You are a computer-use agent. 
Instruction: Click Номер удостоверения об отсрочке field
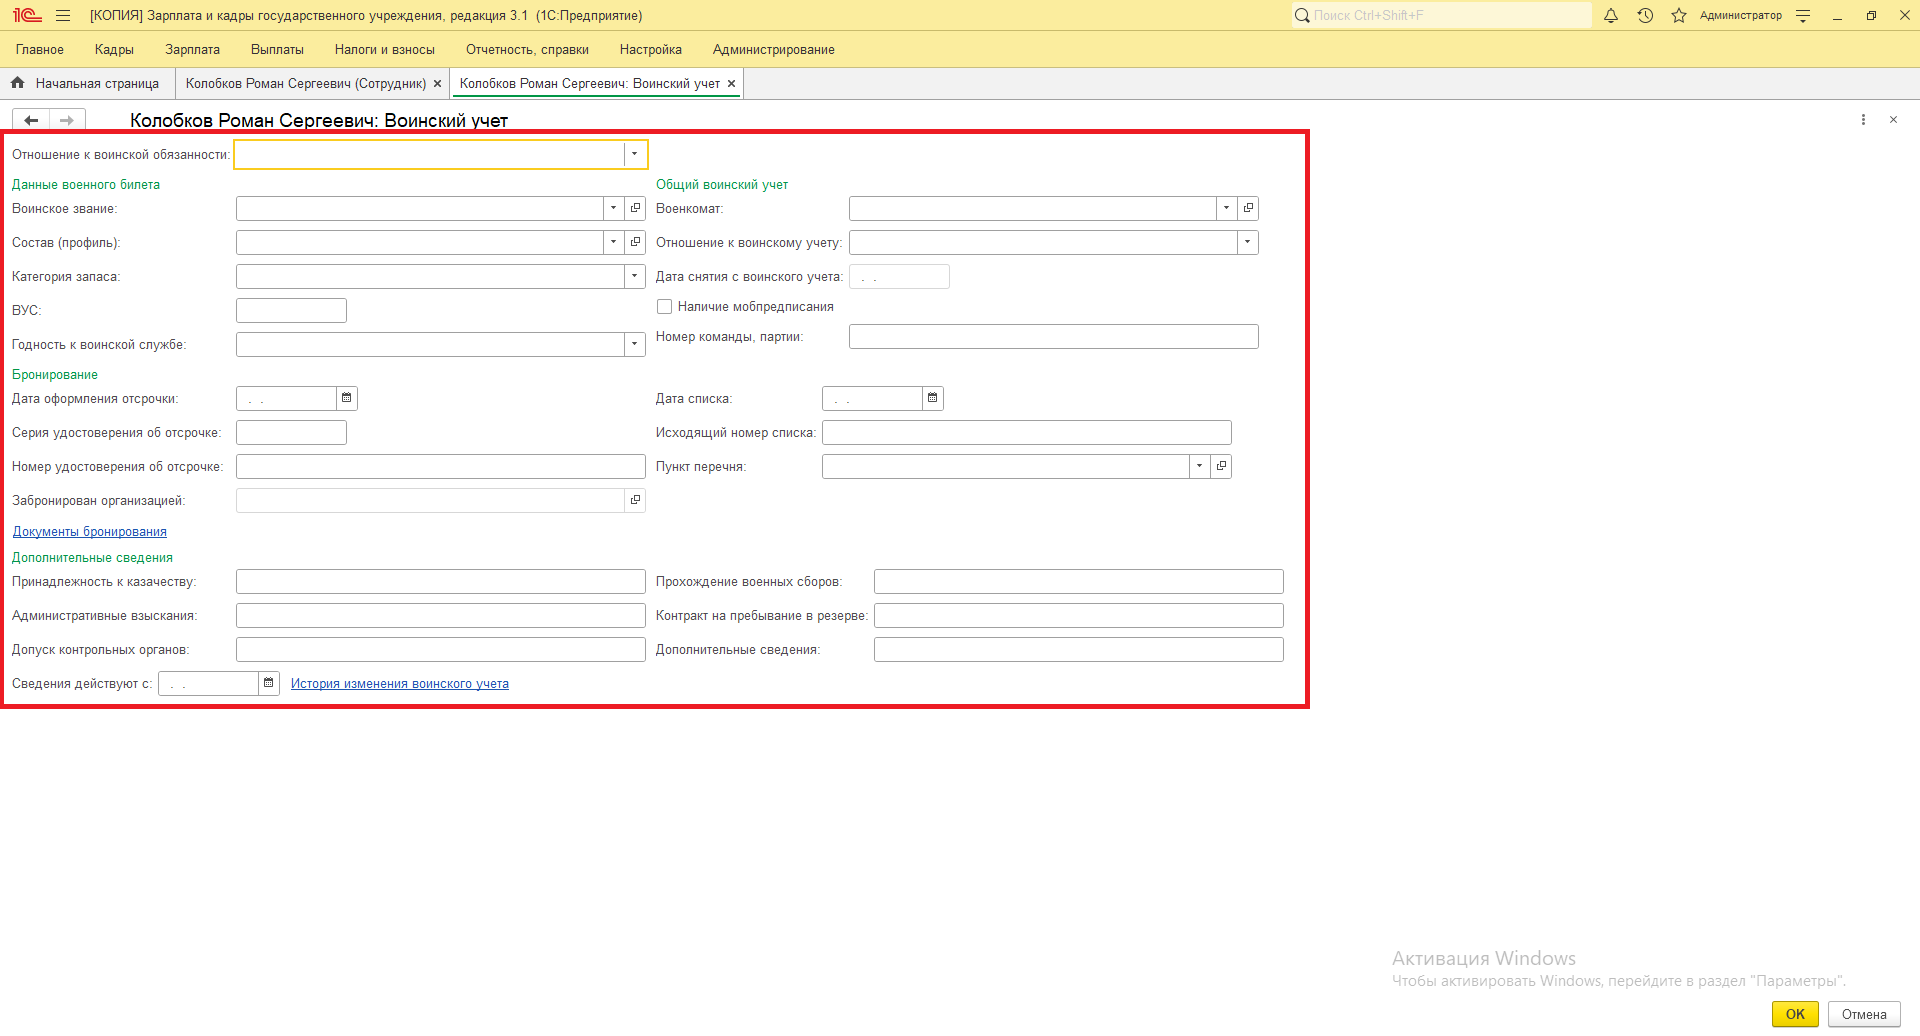coord(441,467)
